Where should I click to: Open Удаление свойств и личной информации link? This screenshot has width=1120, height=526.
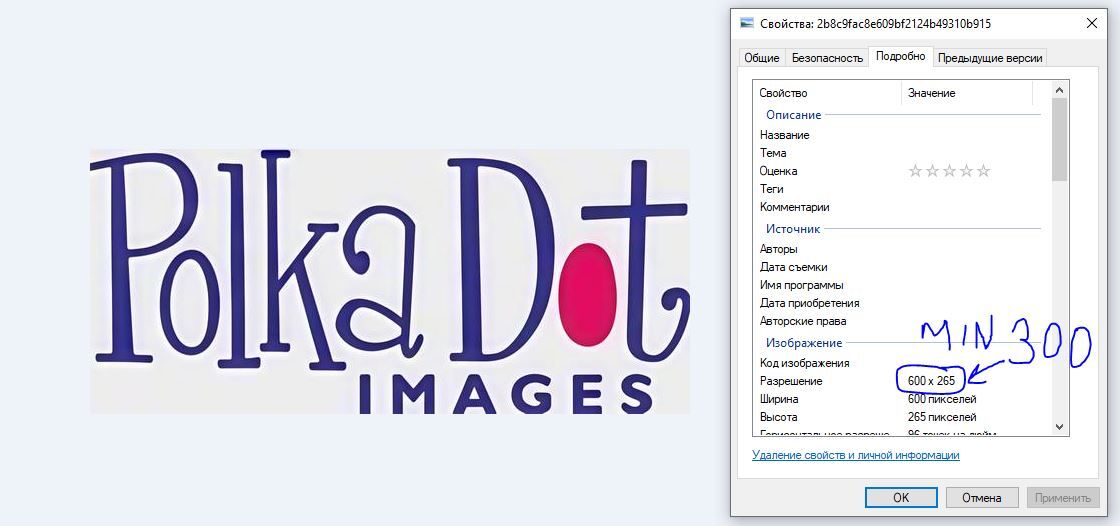856,455
